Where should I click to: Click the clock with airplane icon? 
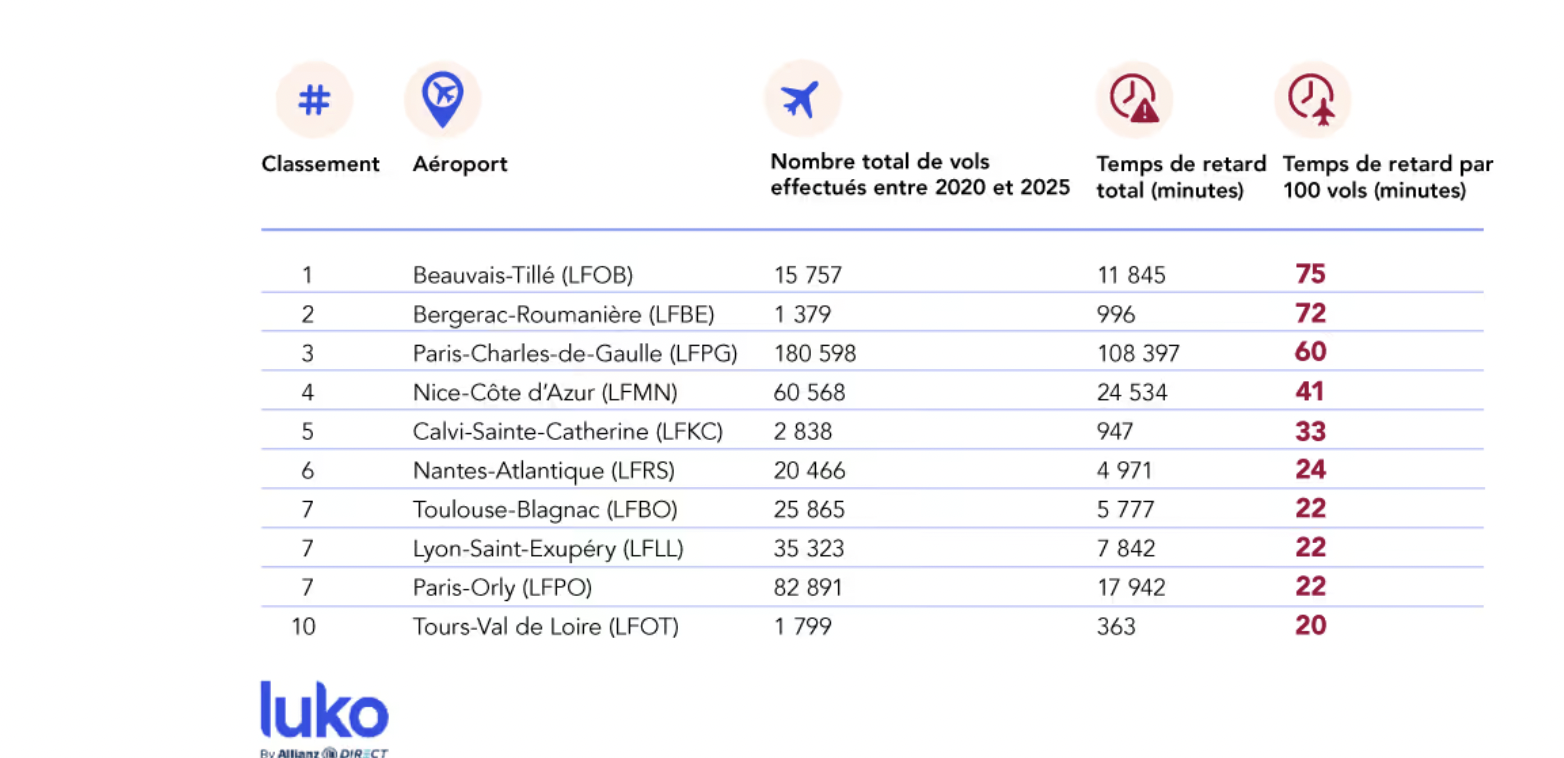tap(1311, 99)
